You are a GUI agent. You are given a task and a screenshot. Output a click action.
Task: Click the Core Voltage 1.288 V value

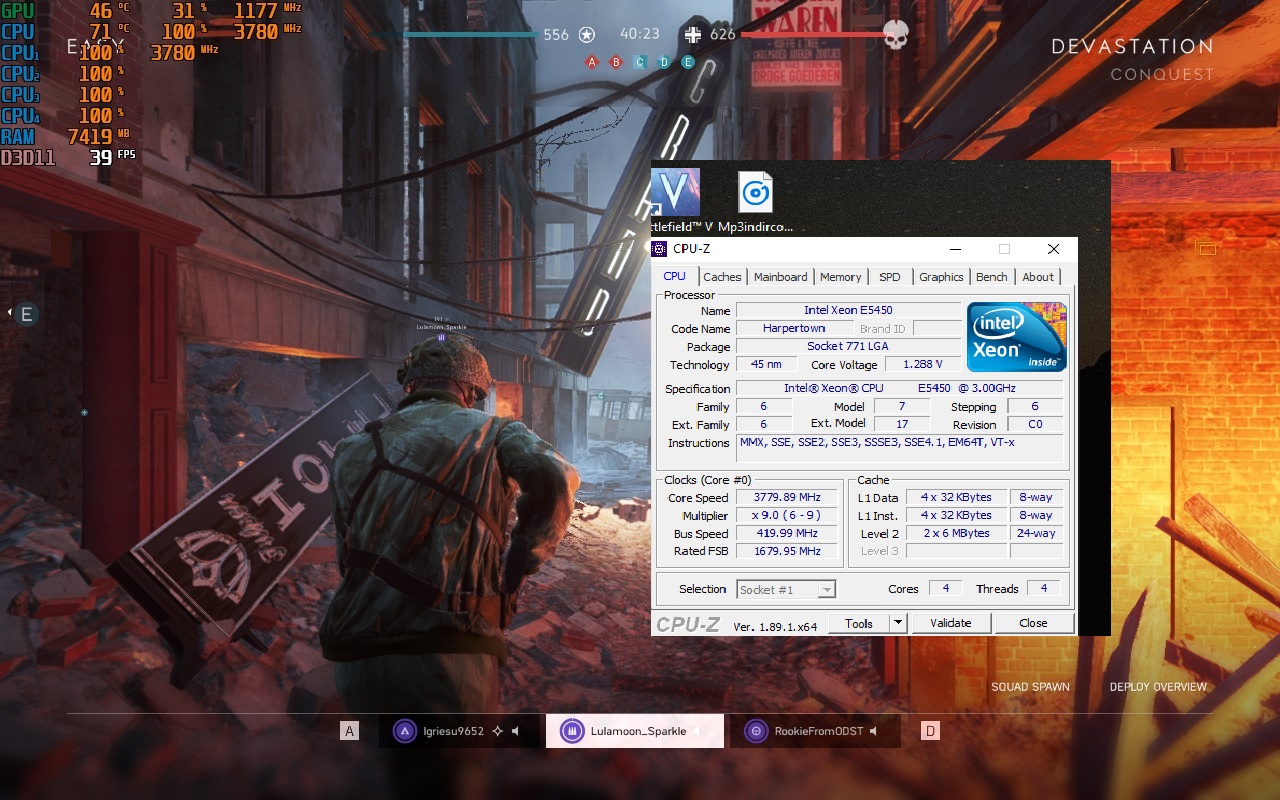pyautogui.click(x=922, y=364)
